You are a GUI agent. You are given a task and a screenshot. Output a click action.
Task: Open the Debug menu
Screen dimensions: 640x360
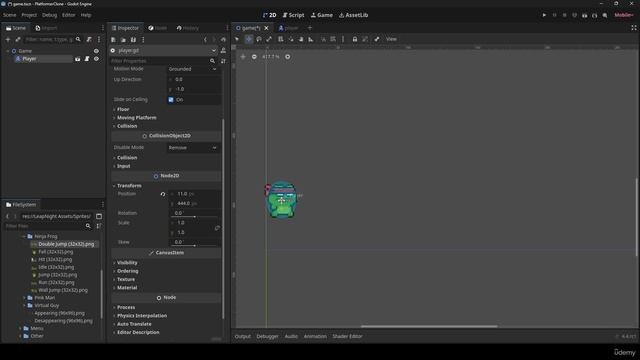point(49,15)
